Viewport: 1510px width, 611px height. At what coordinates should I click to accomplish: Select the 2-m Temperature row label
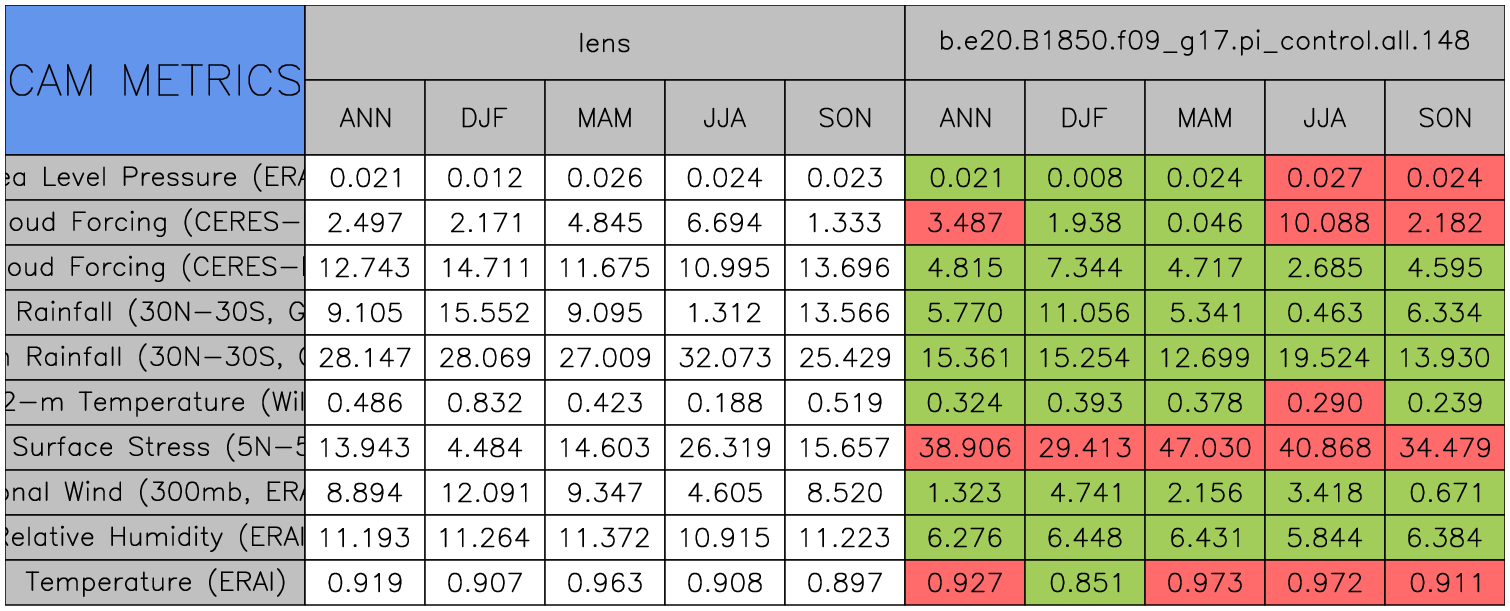click(155, 402)
